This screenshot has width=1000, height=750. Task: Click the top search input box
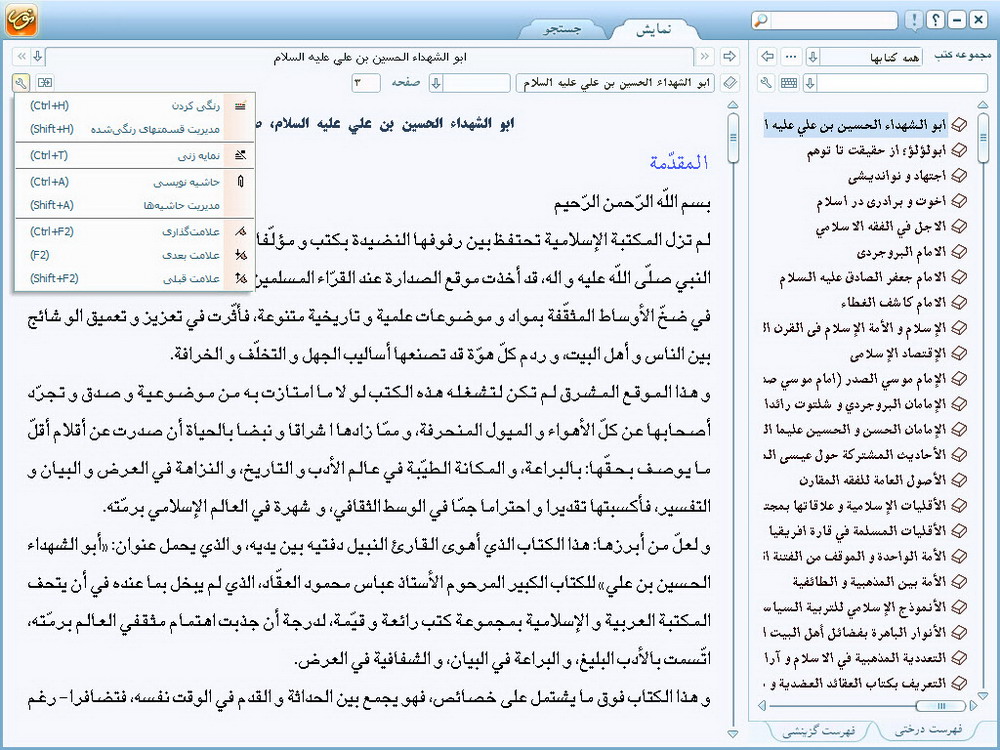[834, 20]
